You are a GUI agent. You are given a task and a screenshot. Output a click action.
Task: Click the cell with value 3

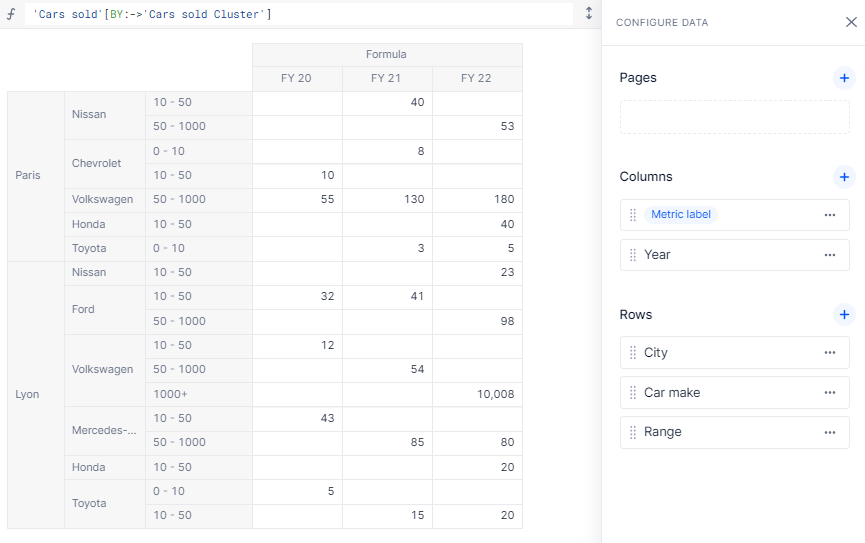point(387,248)
